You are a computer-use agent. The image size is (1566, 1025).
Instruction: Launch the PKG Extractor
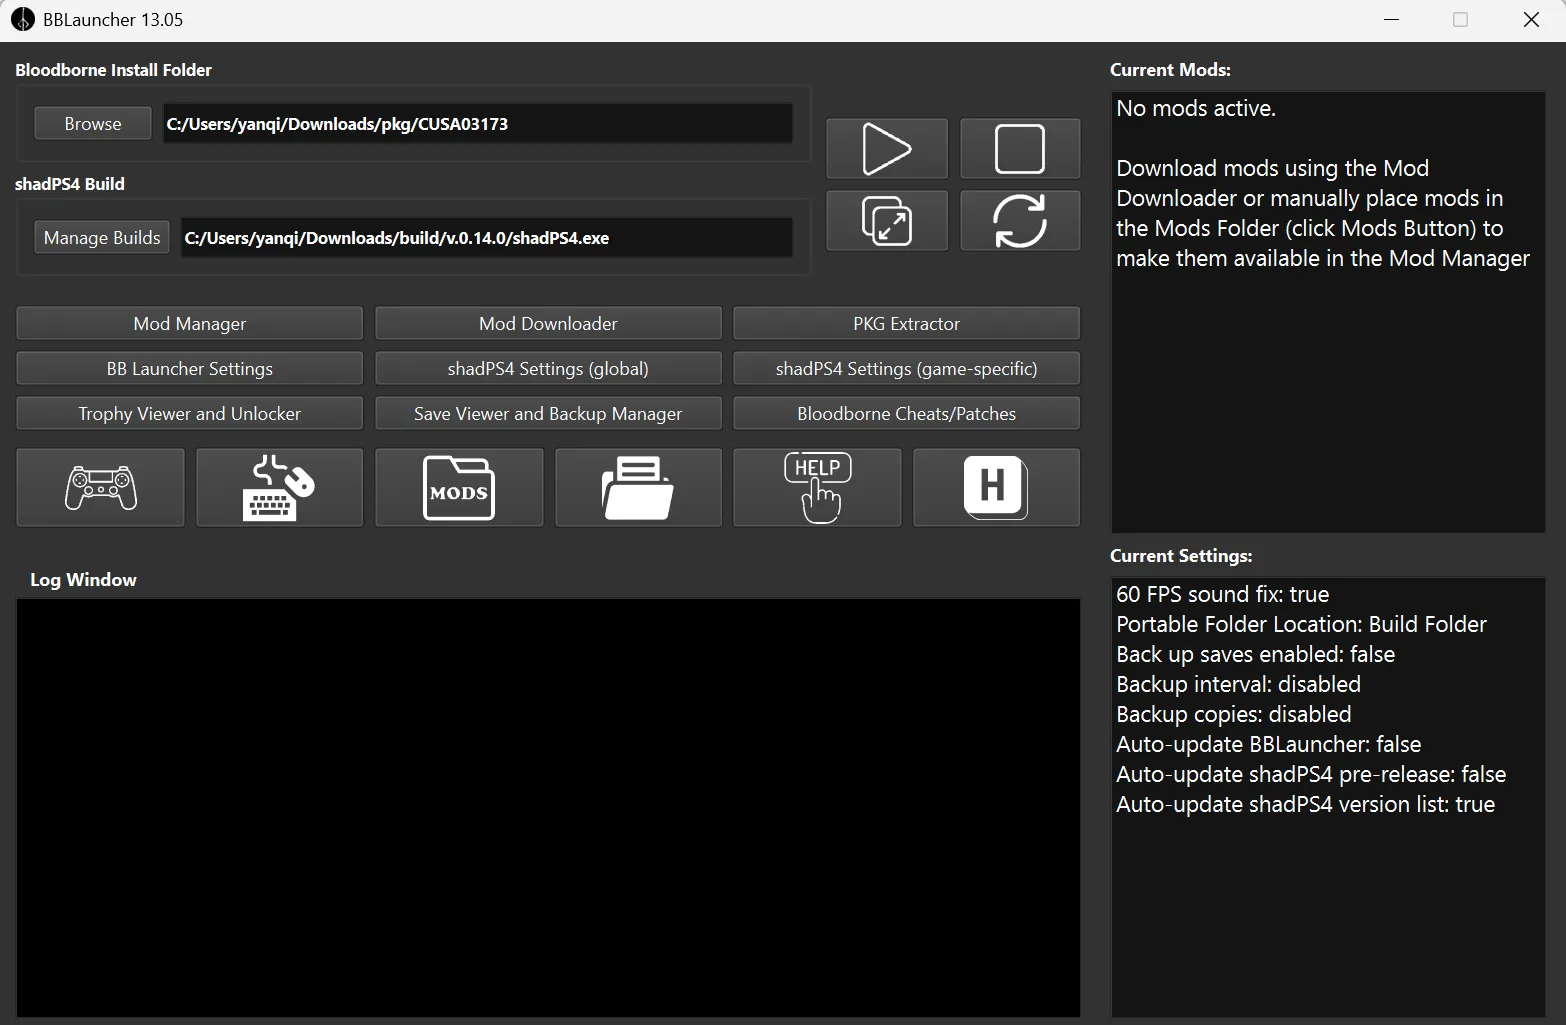[906, 324]
